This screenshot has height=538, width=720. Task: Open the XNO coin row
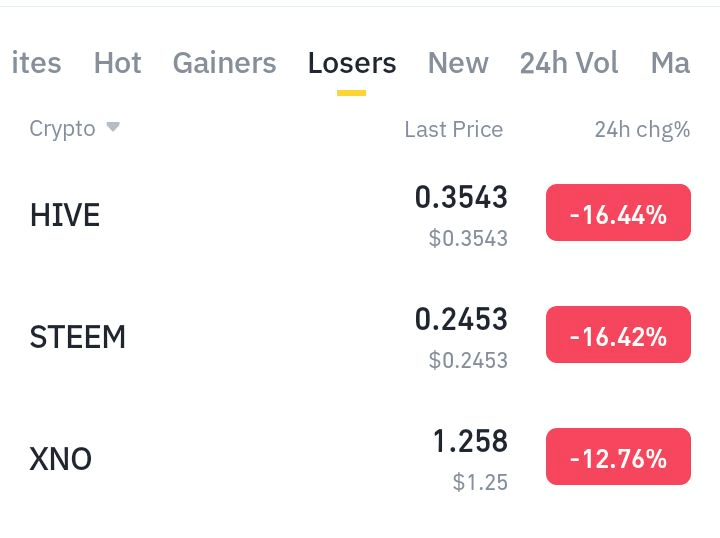(x=61, y=459)
